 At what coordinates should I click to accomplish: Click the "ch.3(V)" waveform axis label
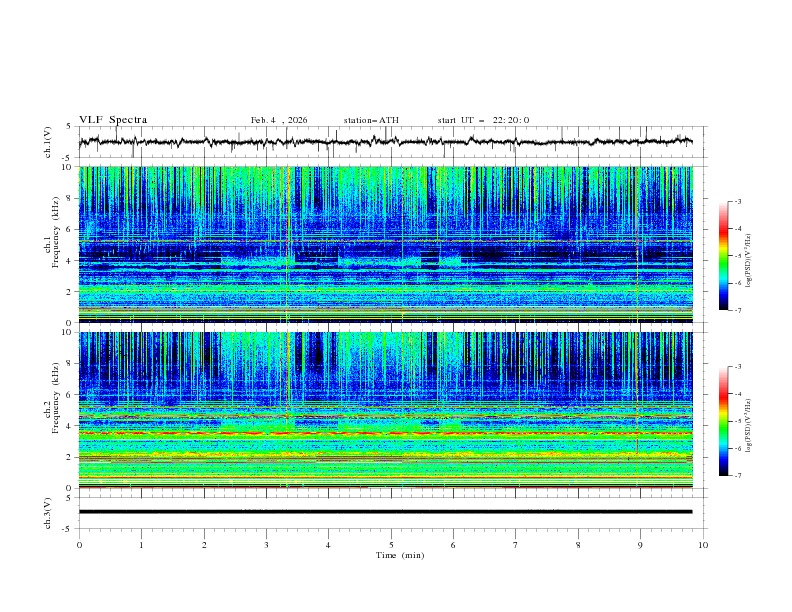(48, 513)
